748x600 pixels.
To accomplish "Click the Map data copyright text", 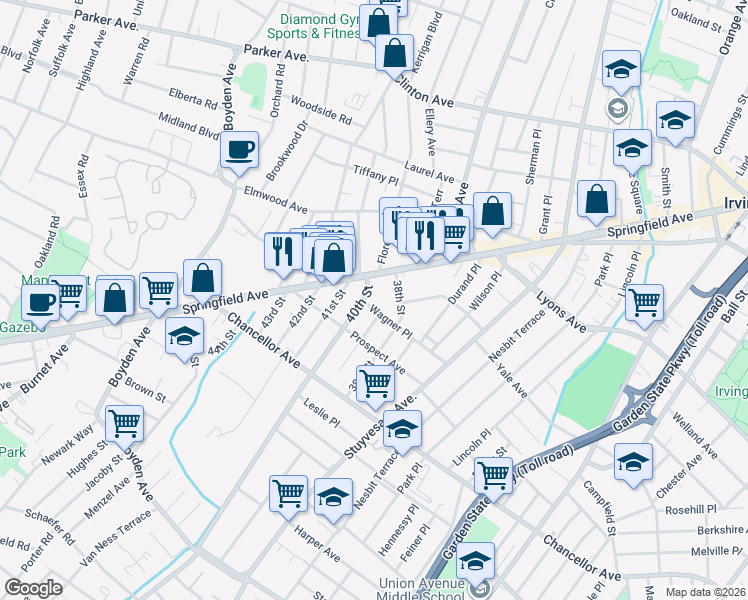I will point(710,592).
